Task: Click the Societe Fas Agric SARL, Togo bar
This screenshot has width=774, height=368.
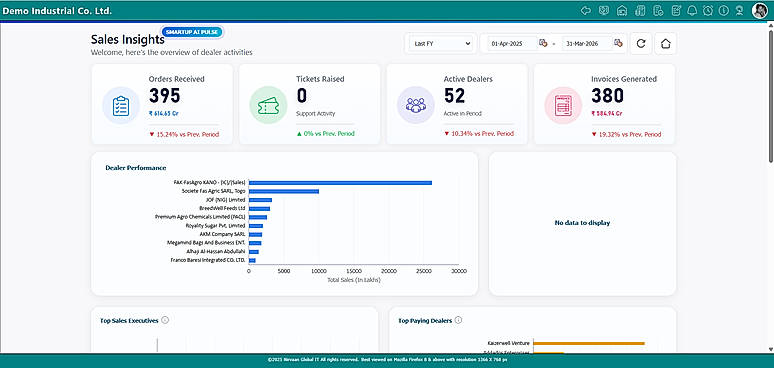Action: tap(284, 191)
